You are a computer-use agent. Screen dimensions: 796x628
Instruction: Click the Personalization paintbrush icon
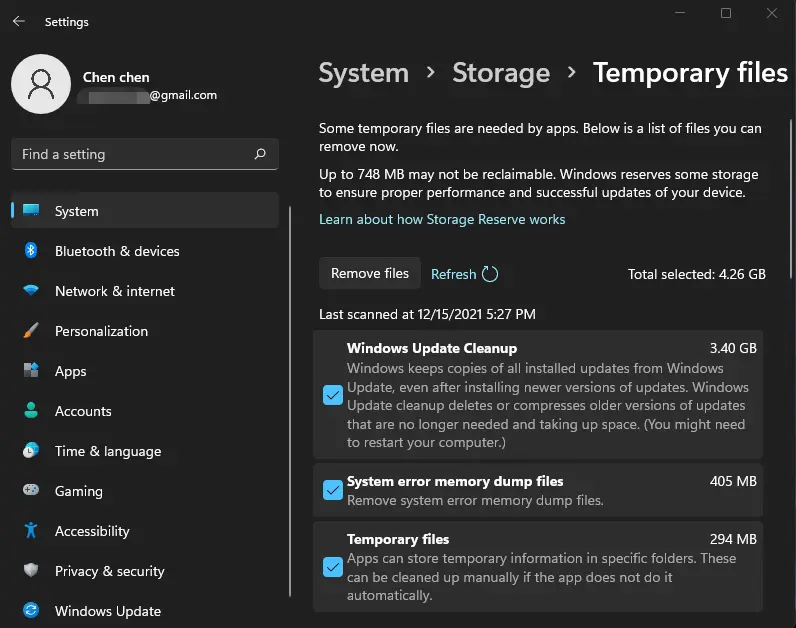pos(31,330)
